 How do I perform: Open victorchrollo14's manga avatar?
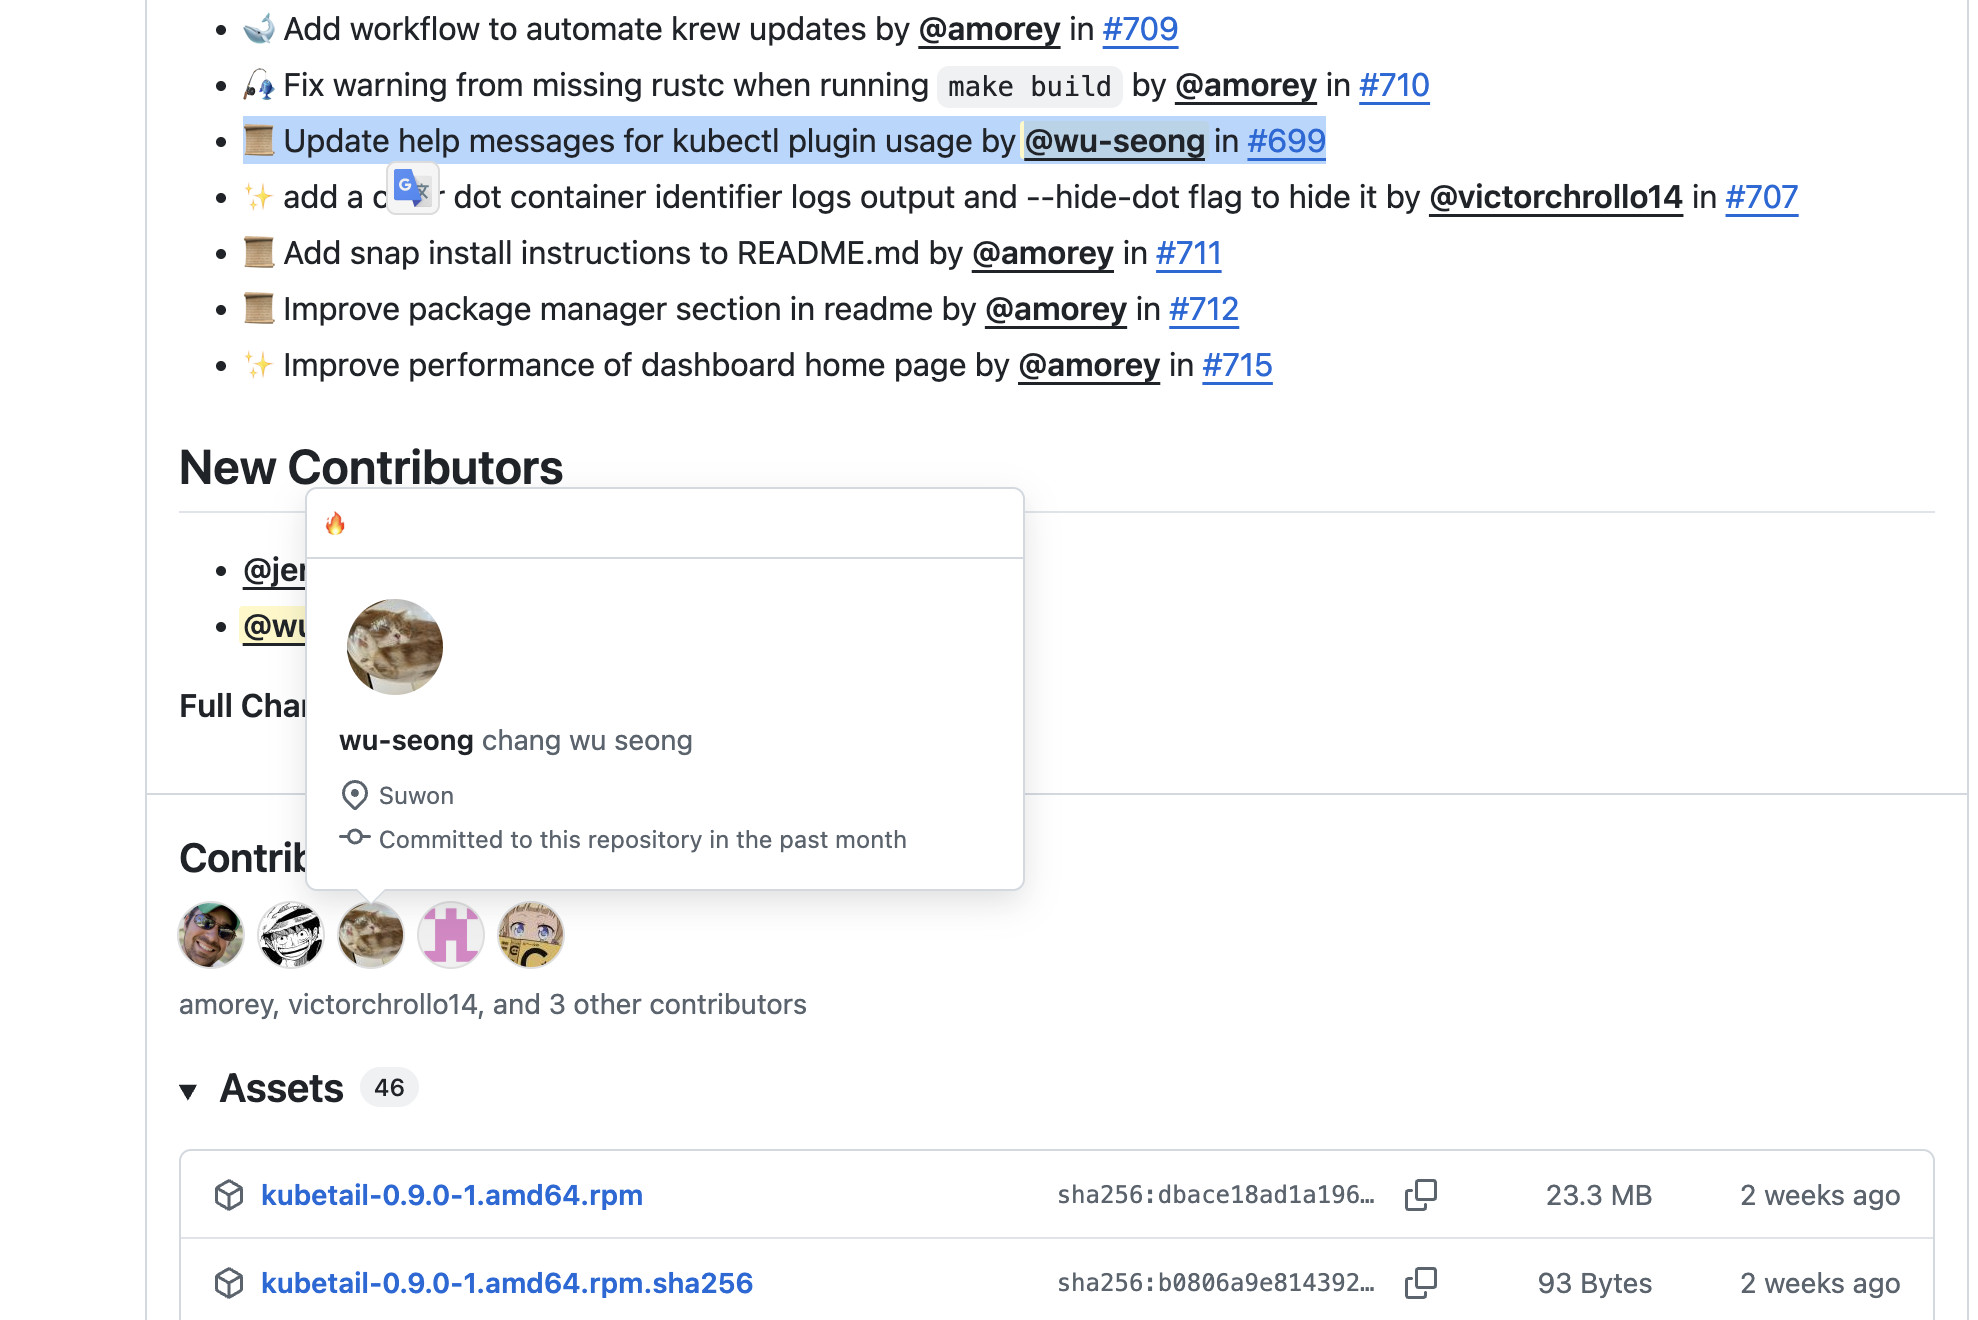[x=291, y=935]
